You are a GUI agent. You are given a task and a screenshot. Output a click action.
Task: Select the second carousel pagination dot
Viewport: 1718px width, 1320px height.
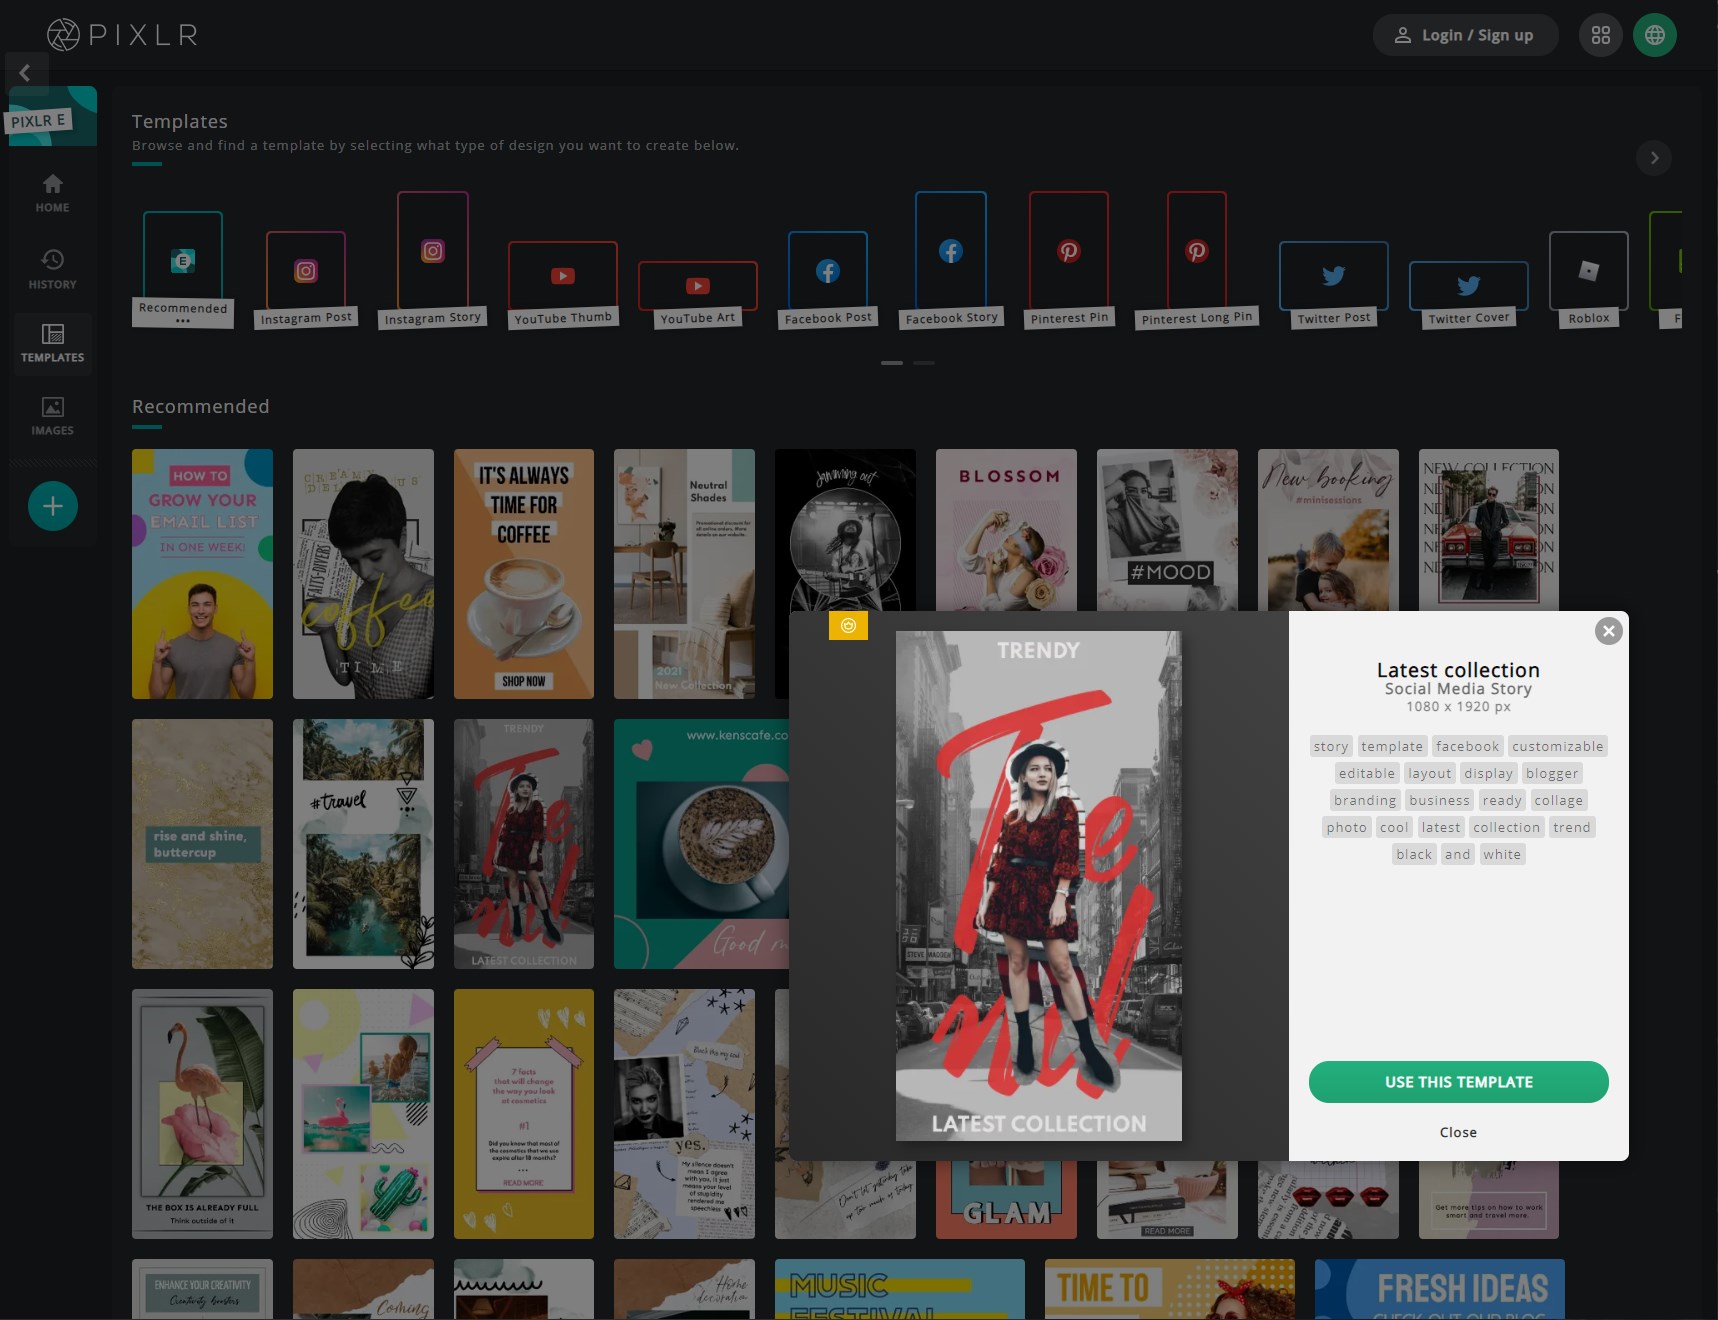point(923,363)
